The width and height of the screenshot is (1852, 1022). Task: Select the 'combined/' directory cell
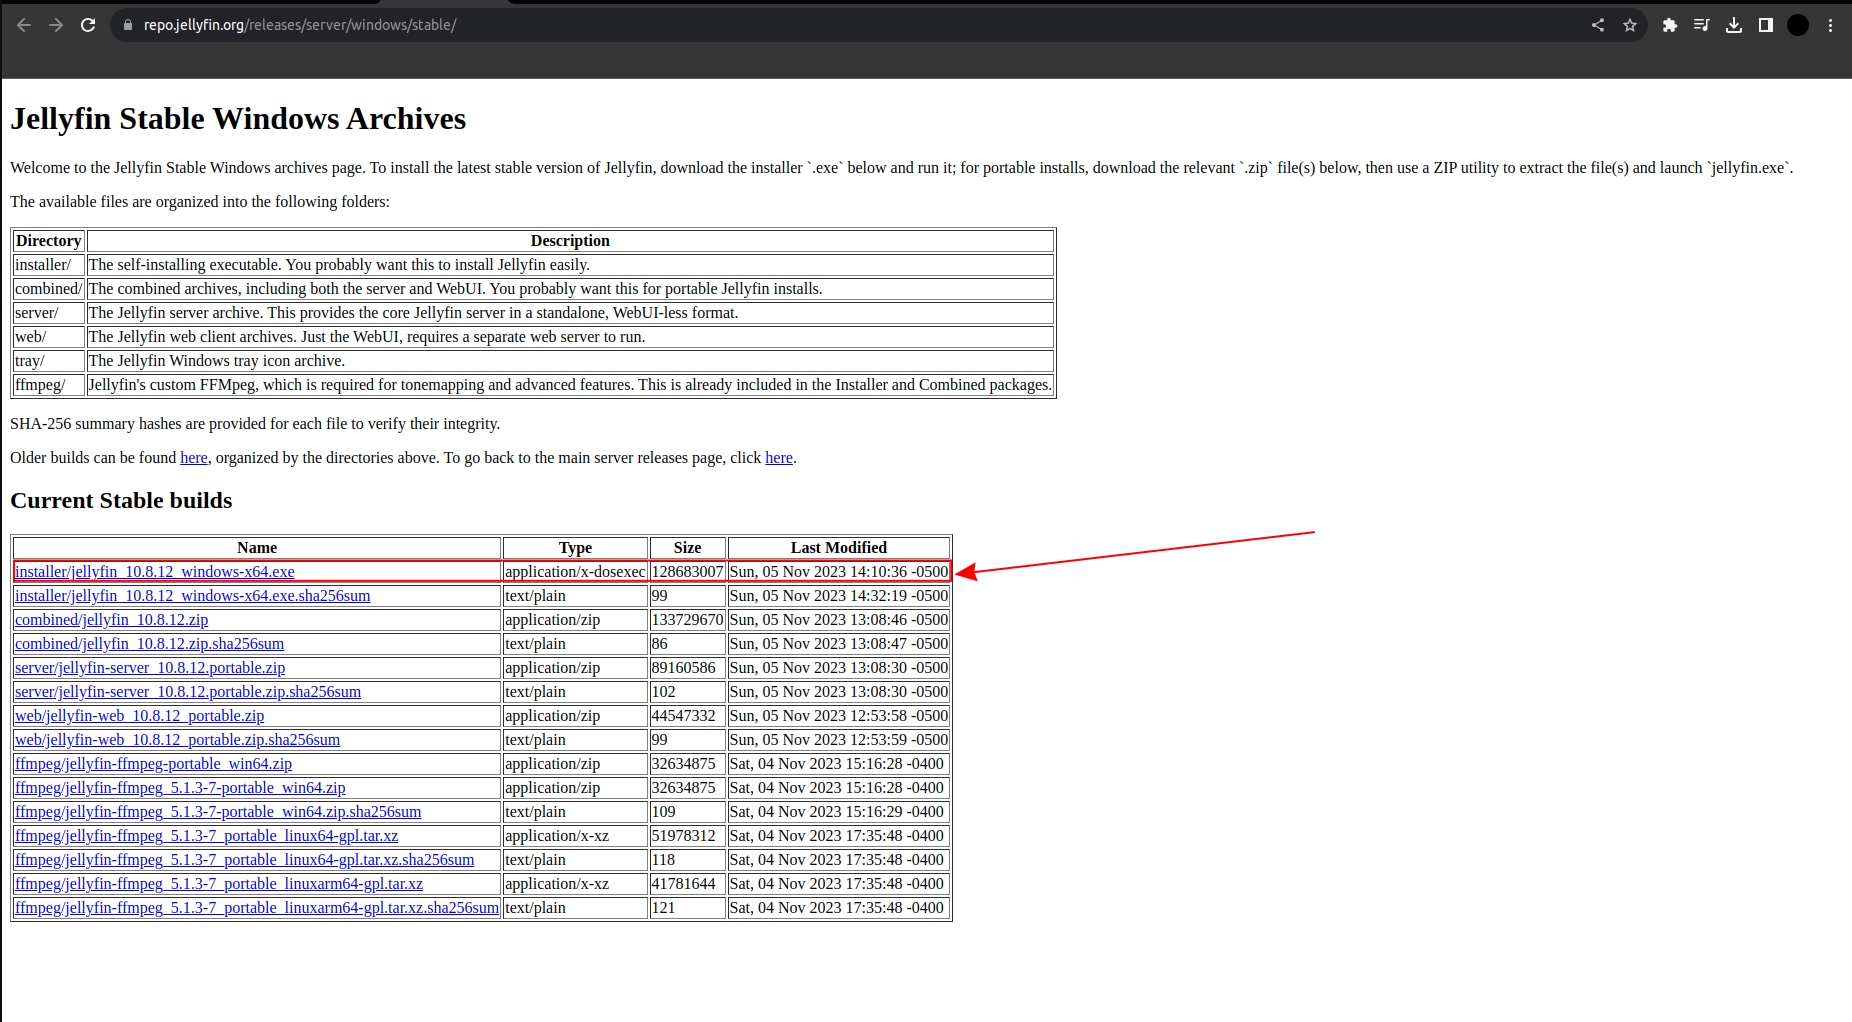coord(49,289)
